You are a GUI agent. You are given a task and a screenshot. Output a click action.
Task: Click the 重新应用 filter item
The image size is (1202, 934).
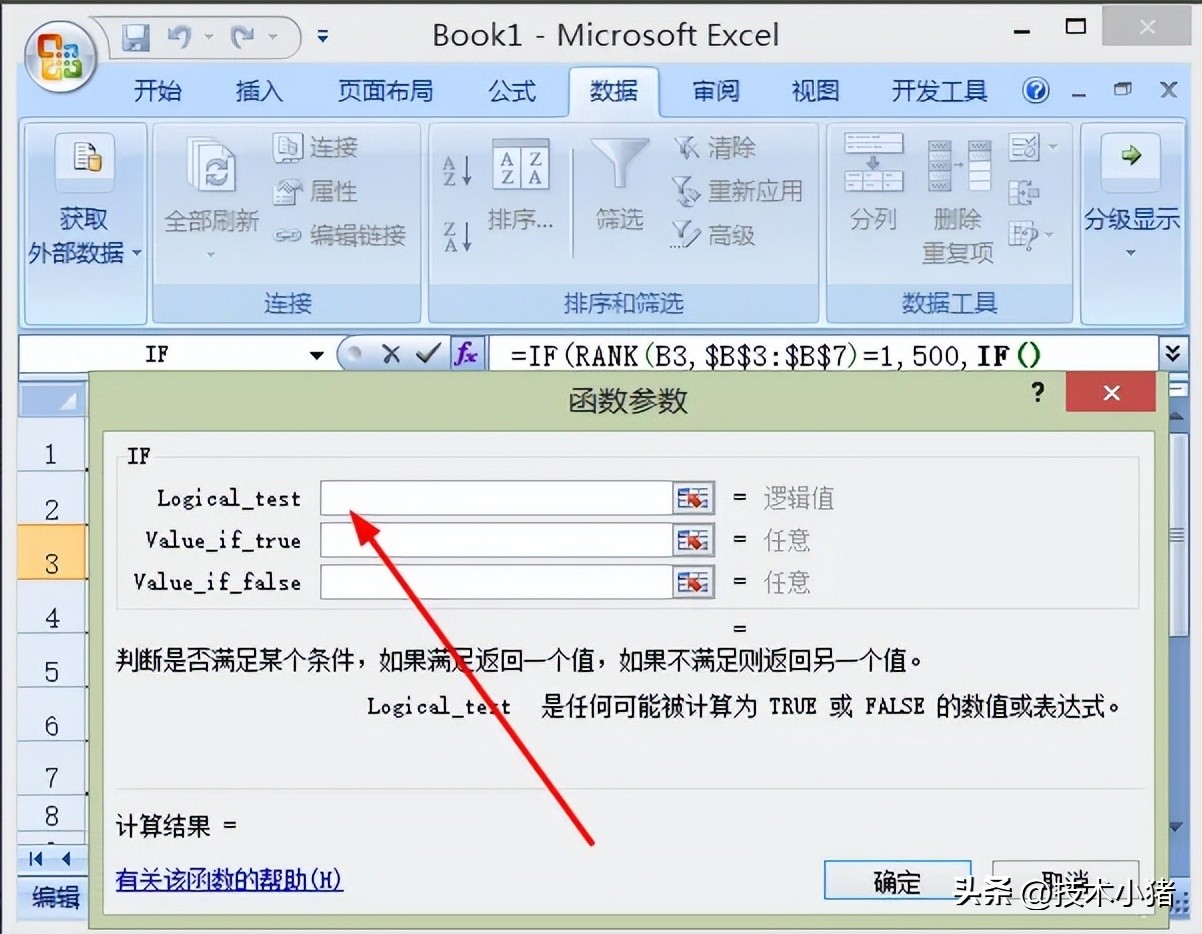tap(738, 191)
